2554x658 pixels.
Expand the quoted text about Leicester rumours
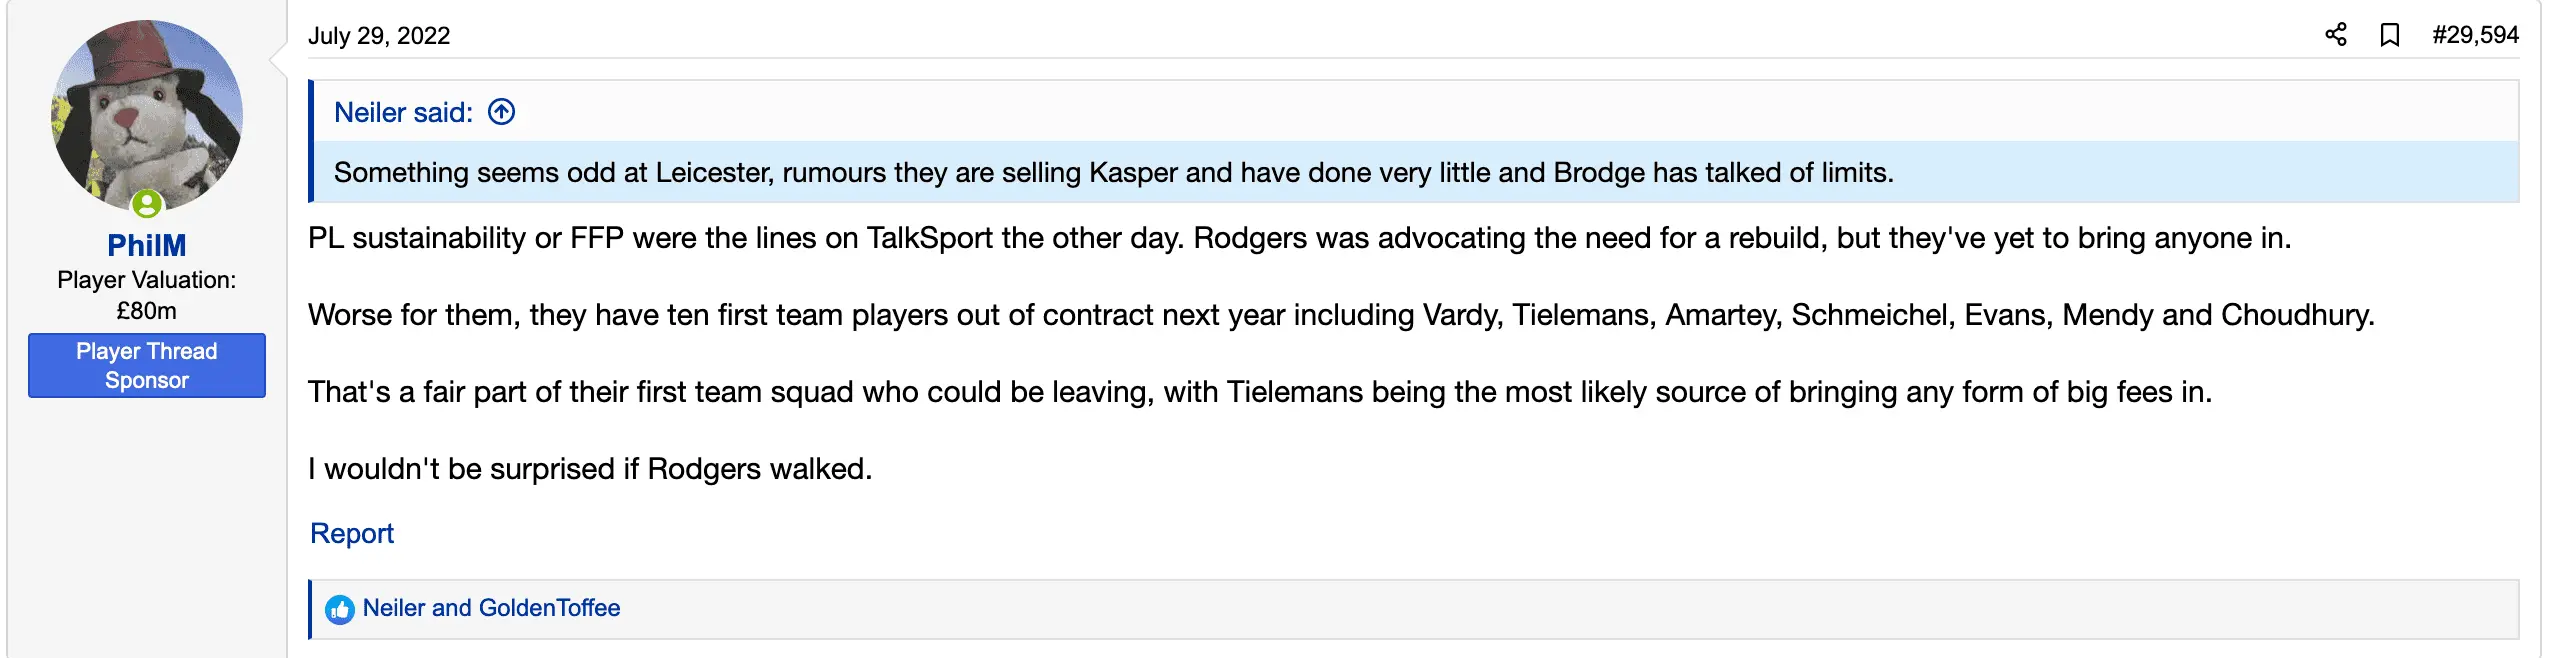click(x=1112, y=173)
